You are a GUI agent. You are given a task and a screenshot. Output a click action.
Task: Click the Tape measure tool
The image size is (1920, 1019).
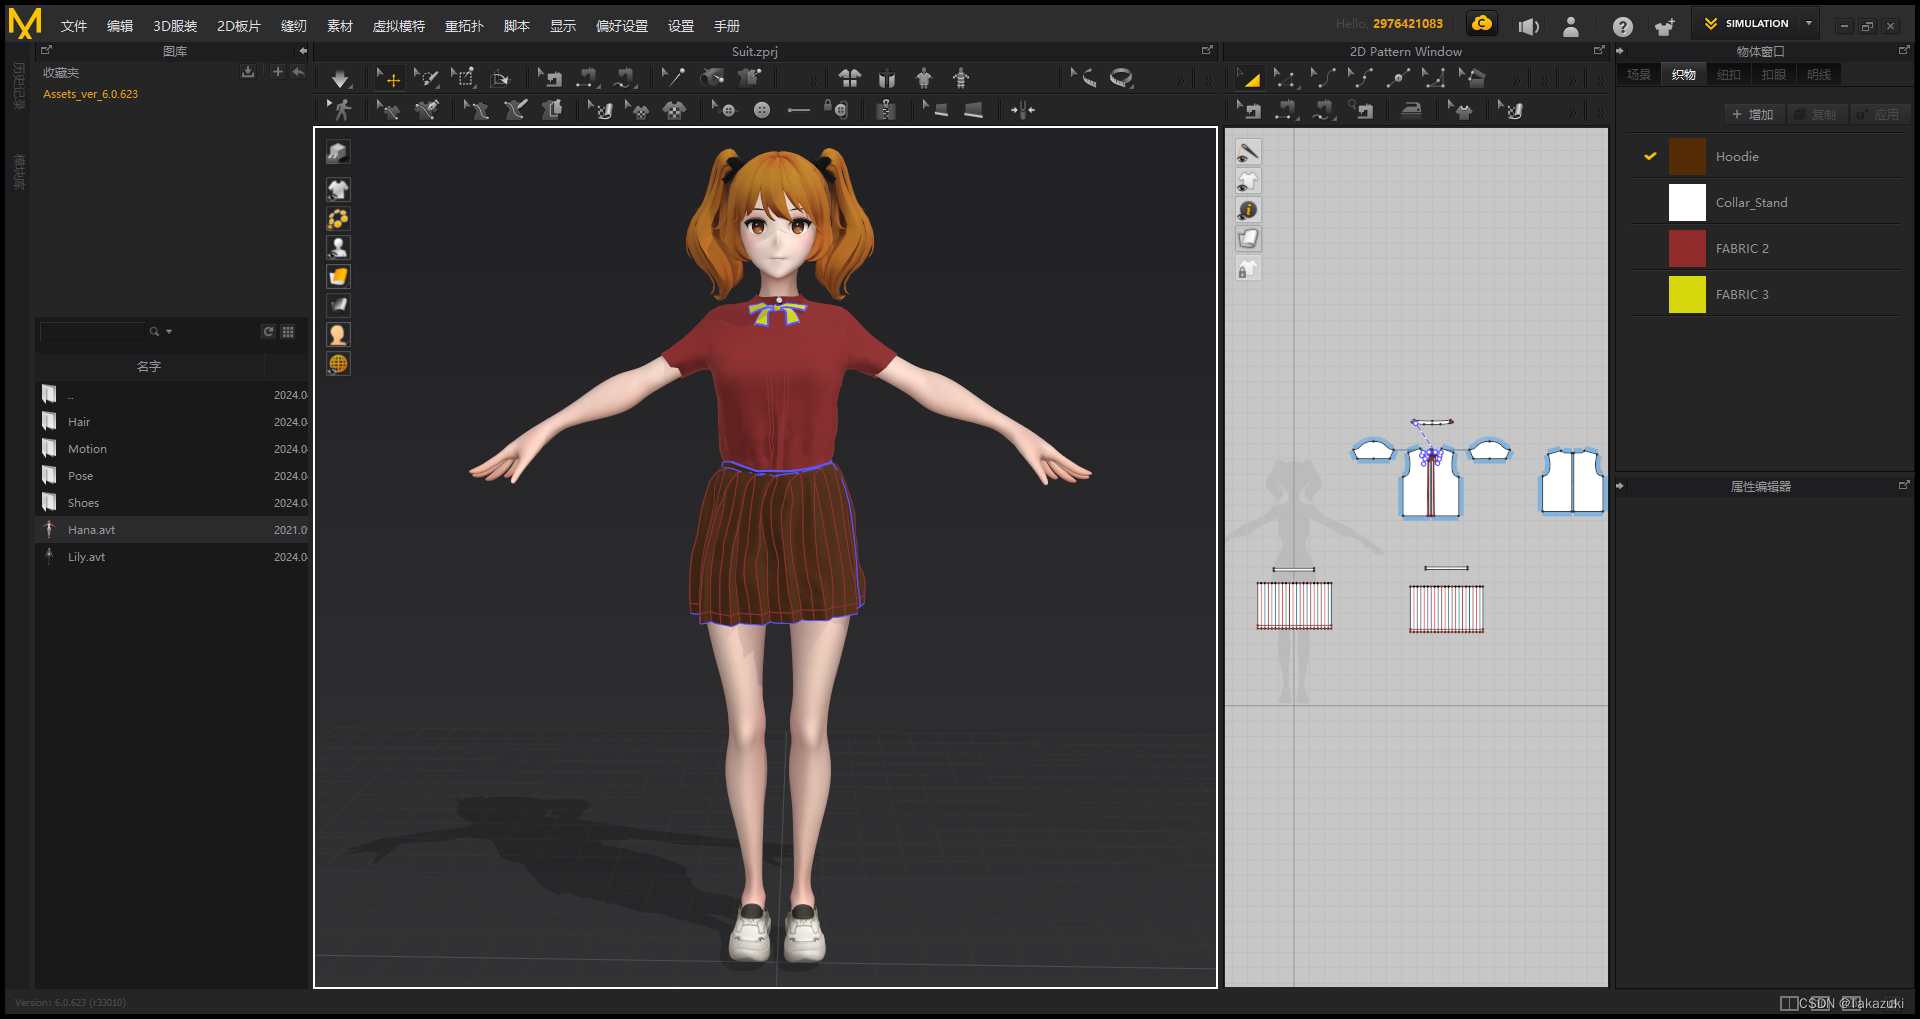click(x=1122, y=79)
